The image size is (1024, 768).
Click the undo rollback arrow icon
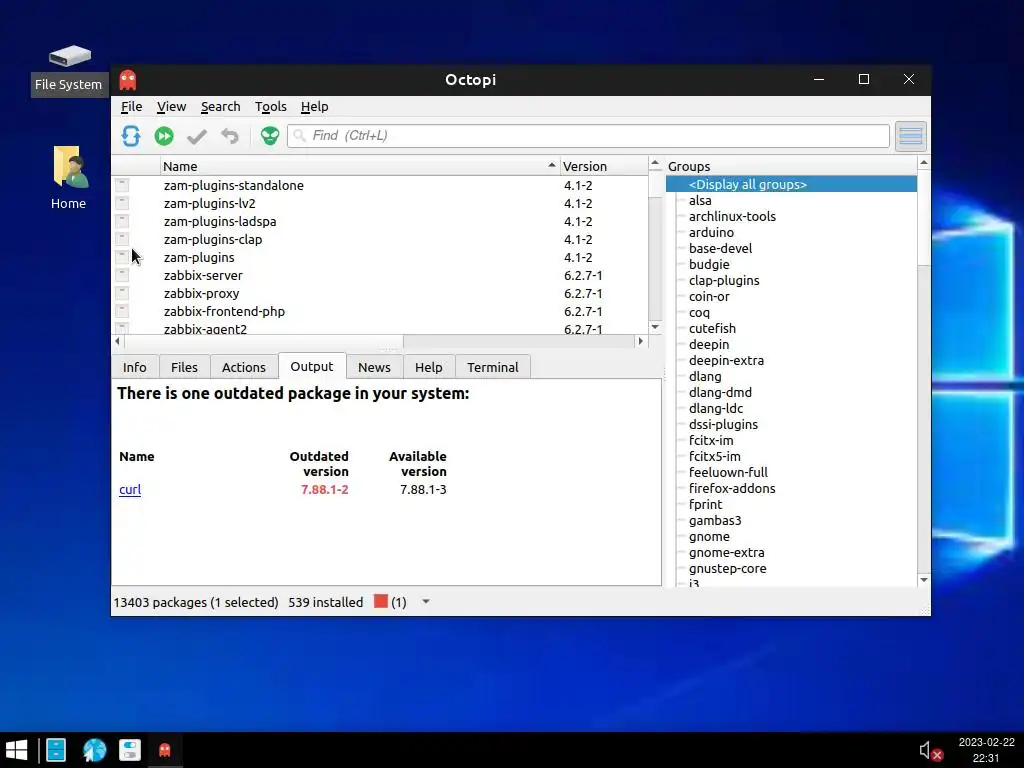point(230,136)
